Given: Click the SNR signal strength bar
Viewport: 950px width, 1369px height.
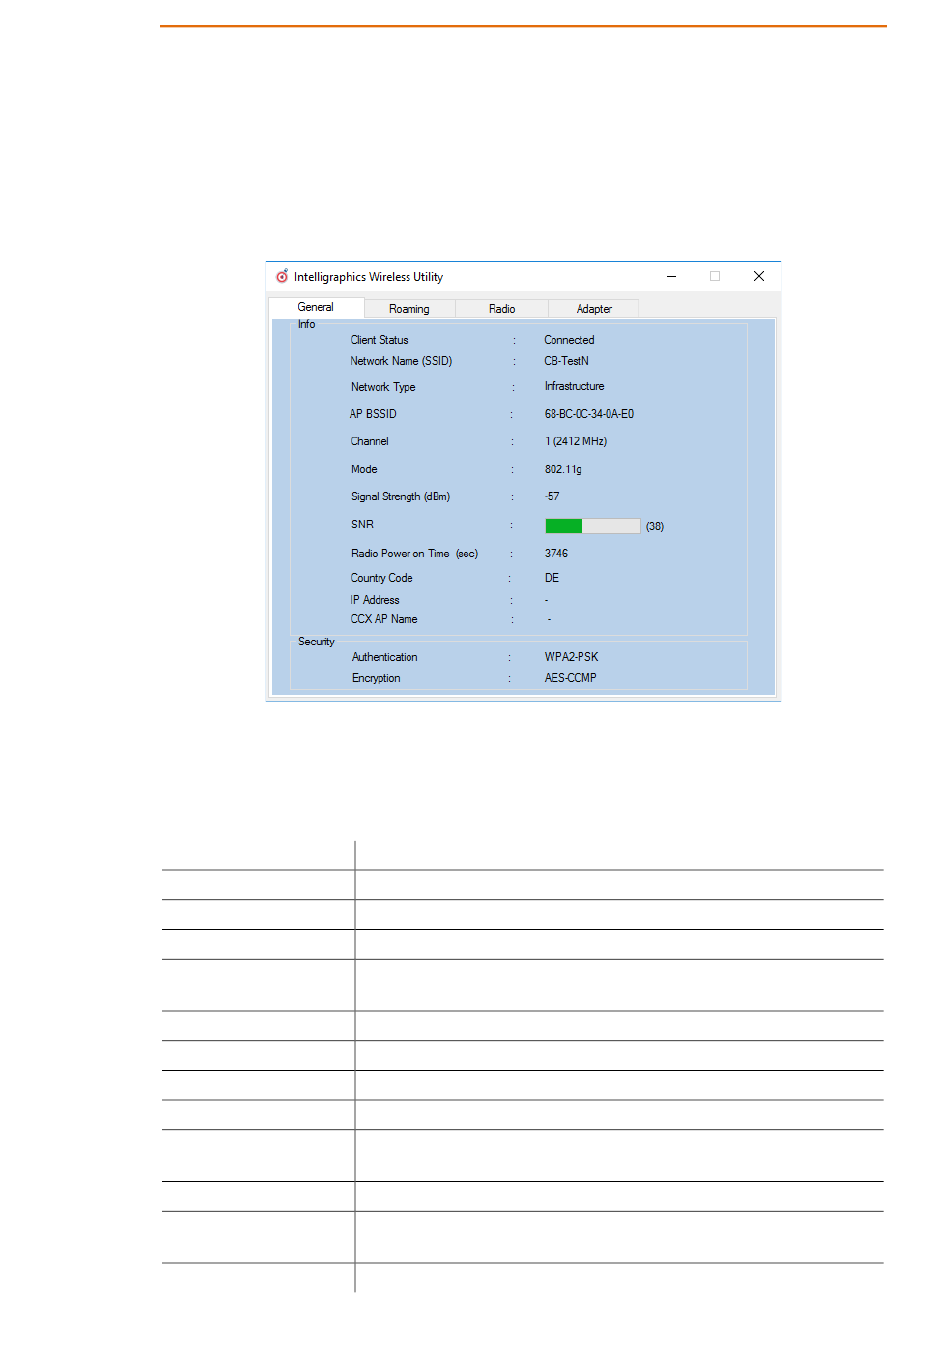Looking at the screenshot, I should pos(593,526).
